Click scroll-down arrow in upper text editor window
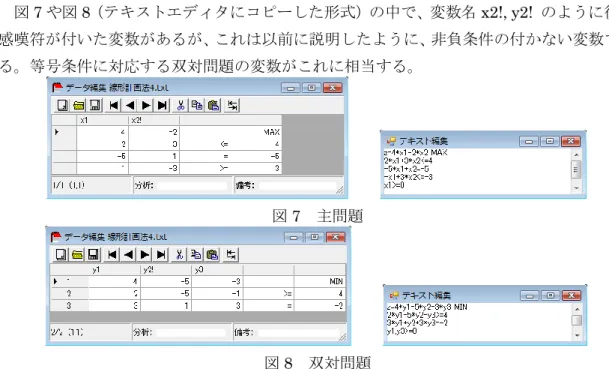This screenshot has height=369, width=609. (576, 188)
